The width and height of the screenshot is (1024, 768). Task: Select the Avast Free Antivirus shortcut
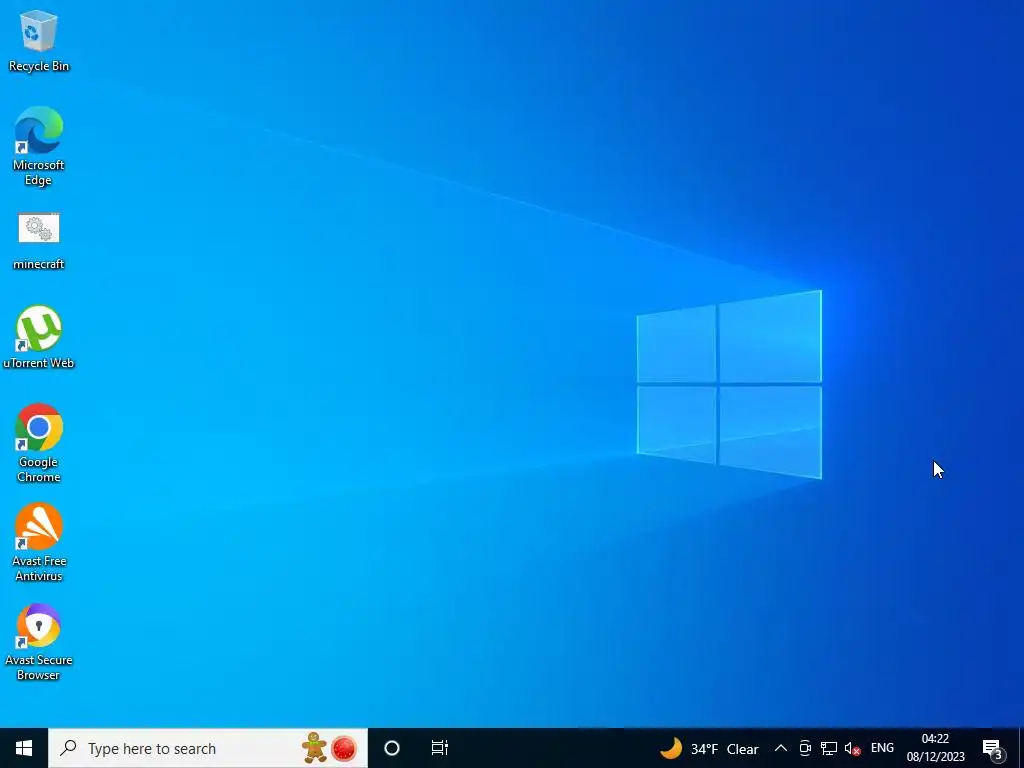[x=39, y=542]
